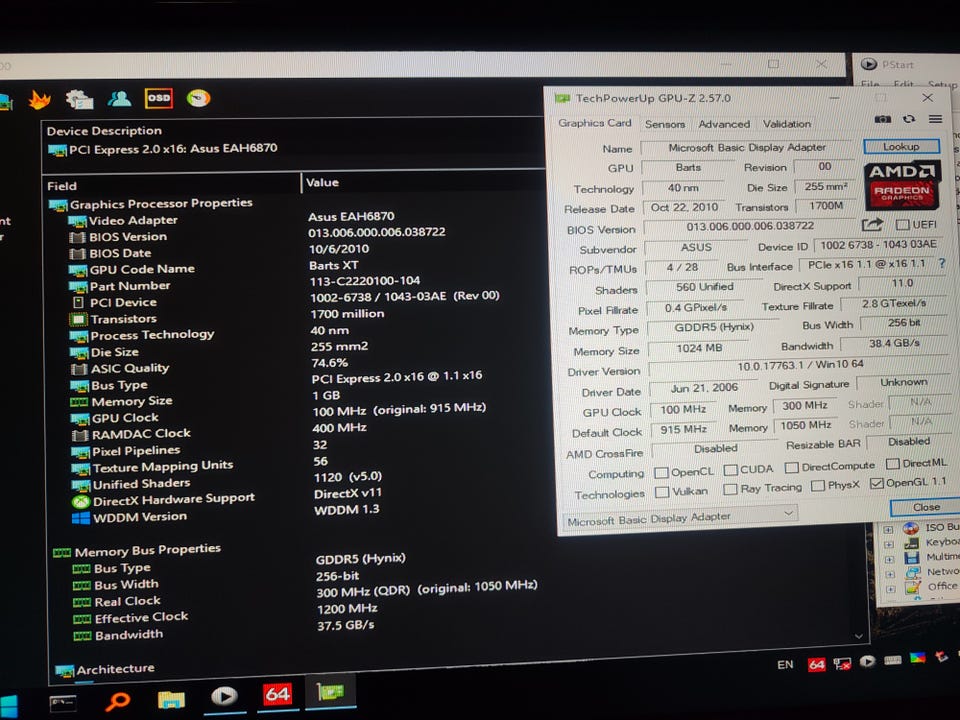The height and width of the screenshot is (720, 960).
Task: Open the Microsoft Basic Display Adapter dropdown
Action: click(x=680, y=519)
